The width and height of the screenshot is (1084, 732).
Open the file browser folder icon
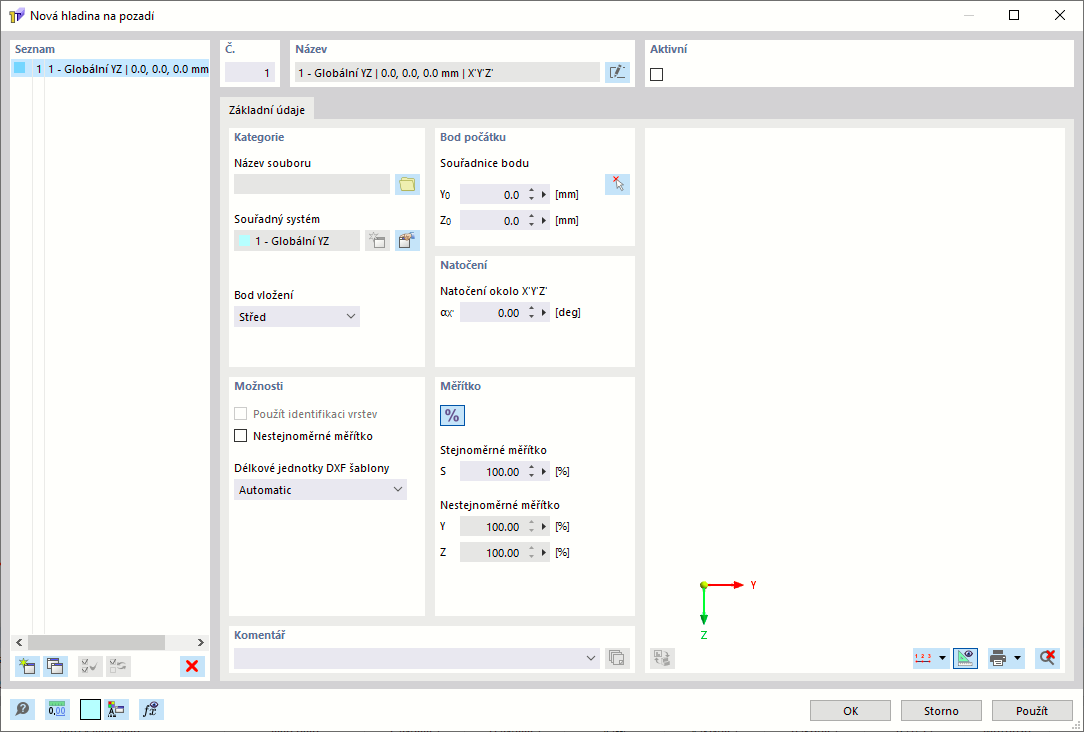407,184
